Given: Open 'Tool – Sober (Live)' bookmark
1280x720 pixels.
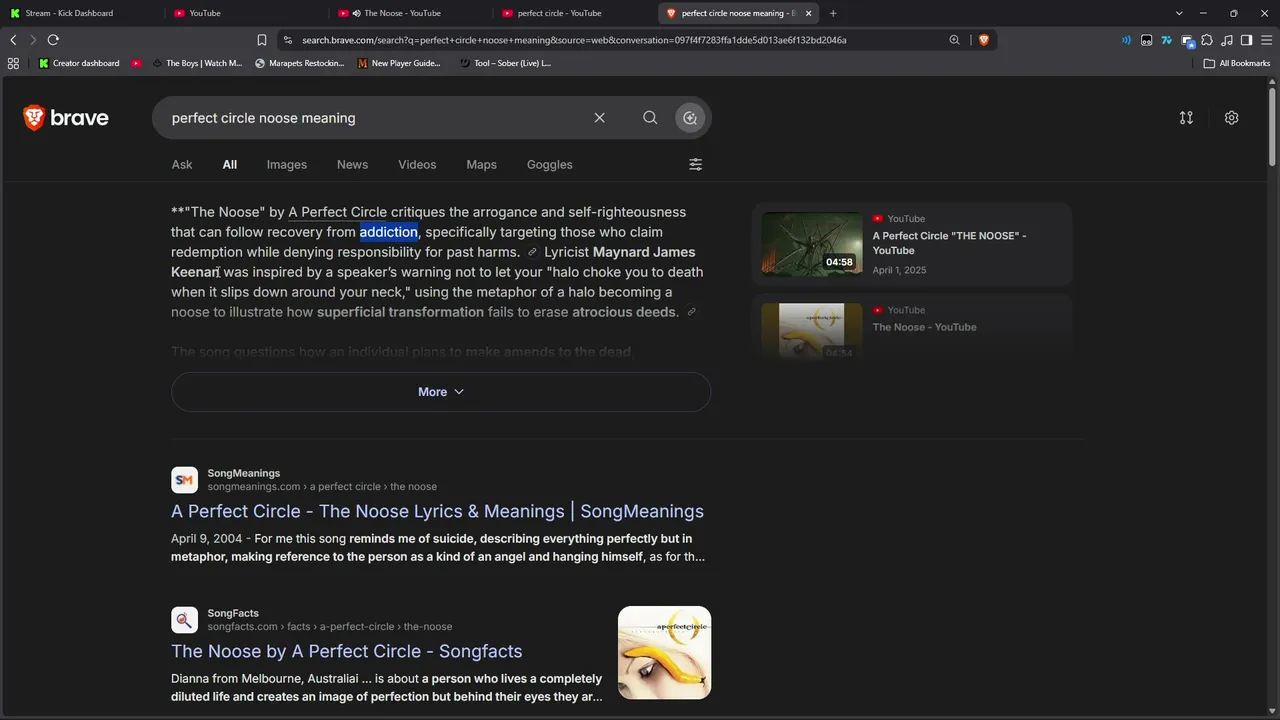Looking at the screenshot, I should tap(505, 63).
